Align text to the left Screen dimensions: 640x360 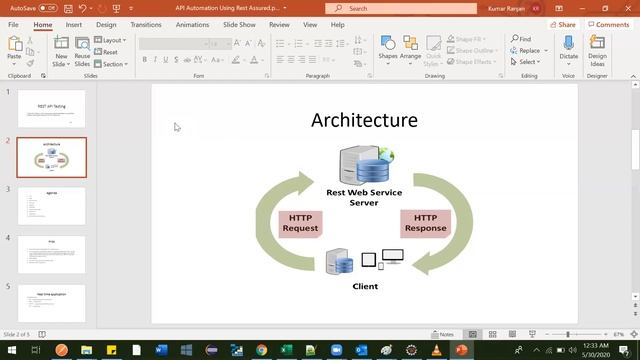coord(280,60)
